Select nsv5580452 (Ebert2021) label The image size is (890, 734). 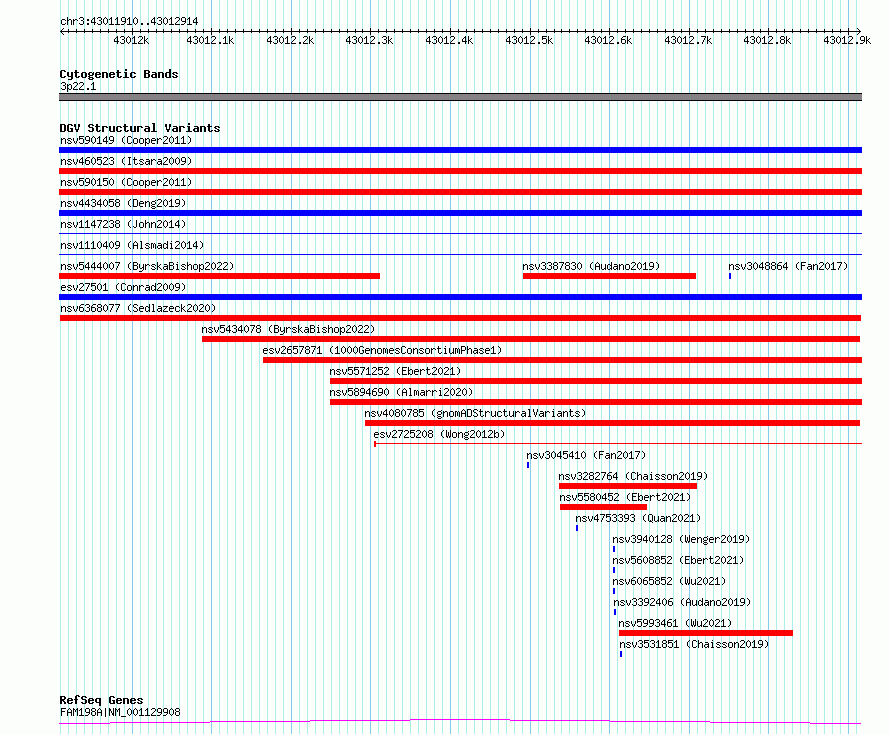625,497
